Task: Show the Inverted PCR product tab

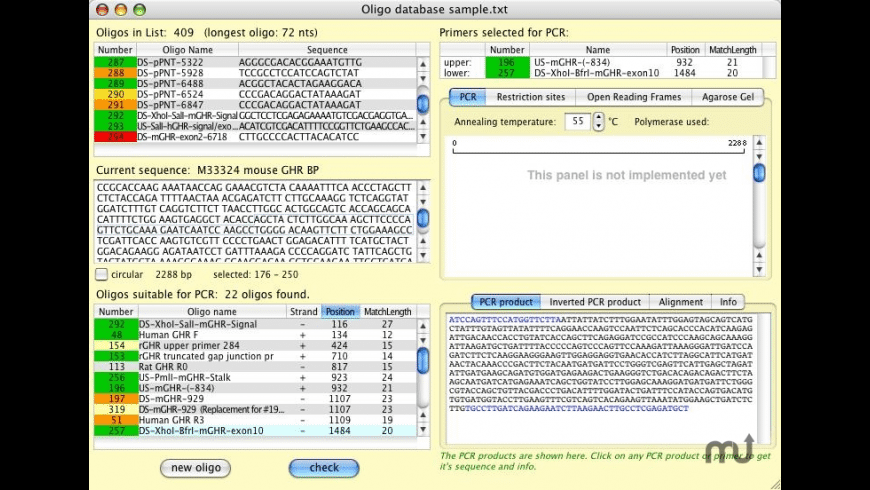Action: click(x=595, y=302)
